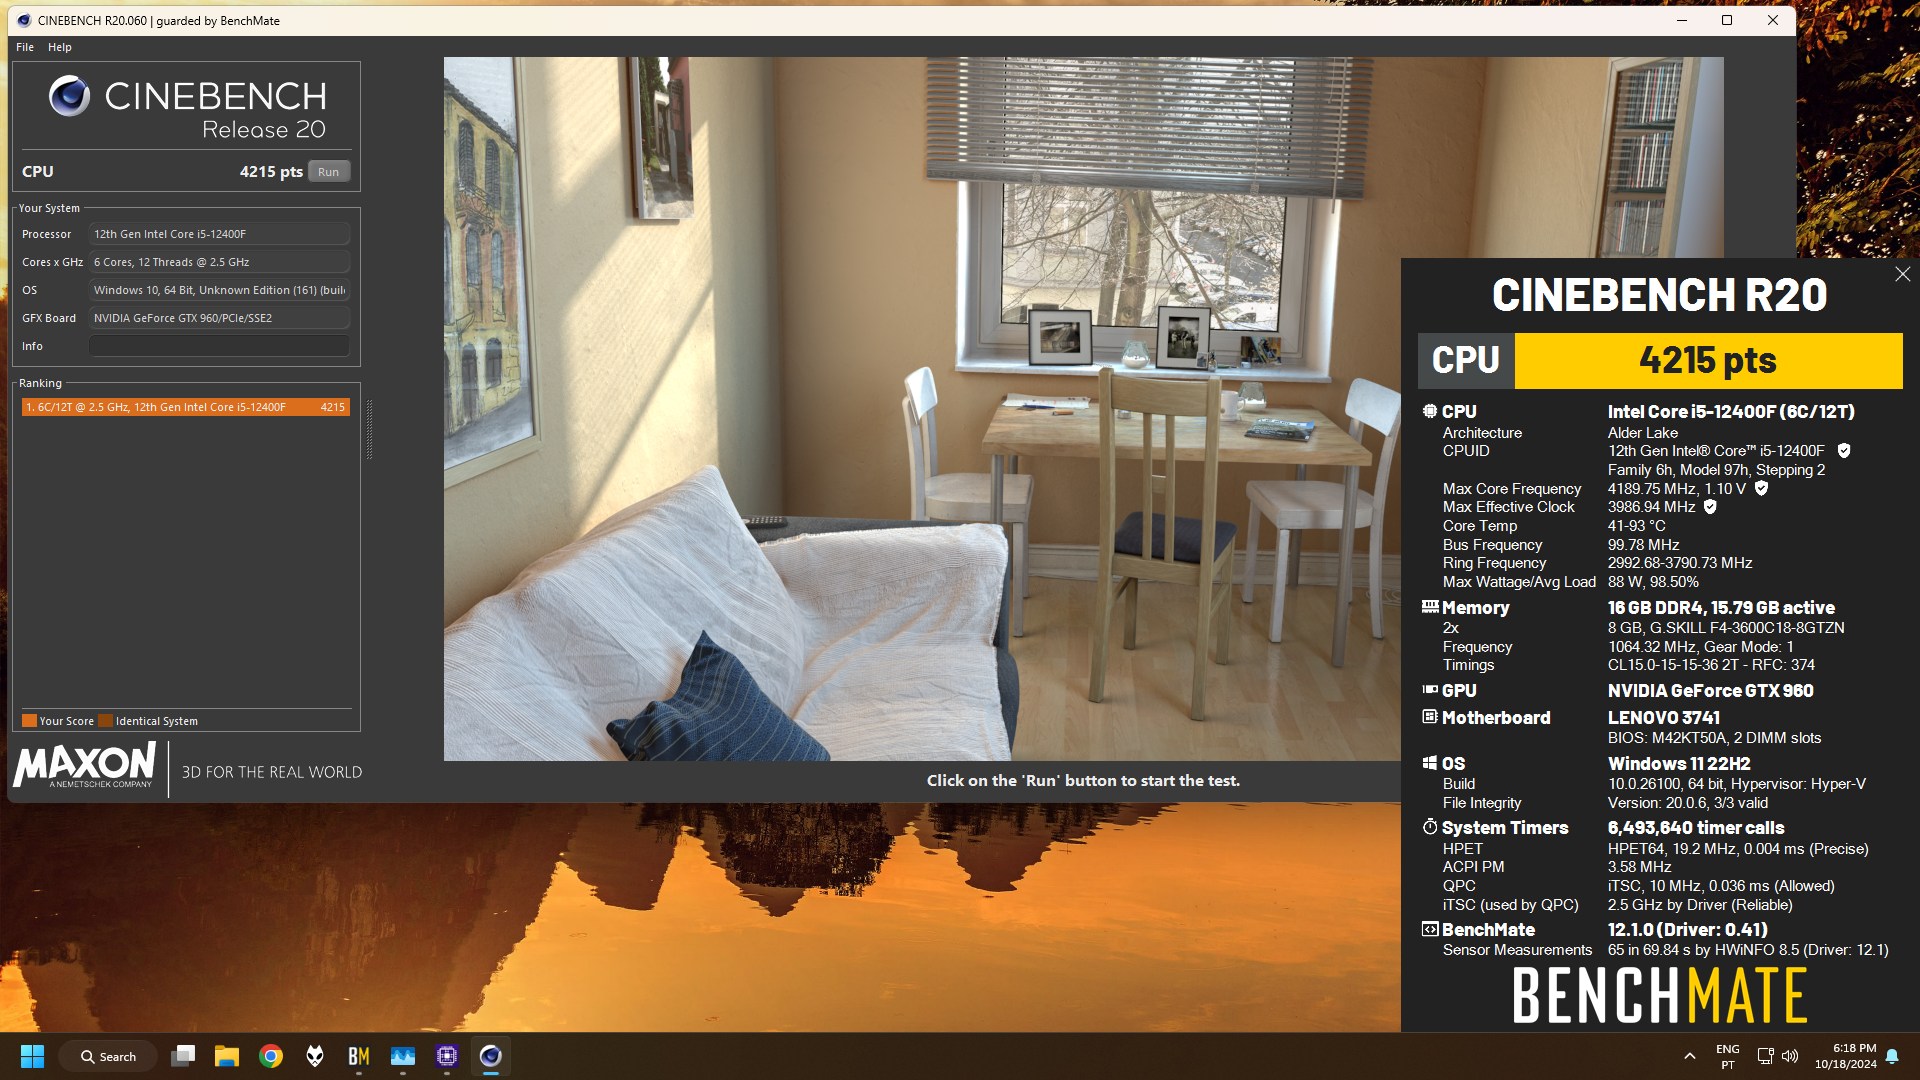Click the MAXON logo

click(x=85, y=766)
